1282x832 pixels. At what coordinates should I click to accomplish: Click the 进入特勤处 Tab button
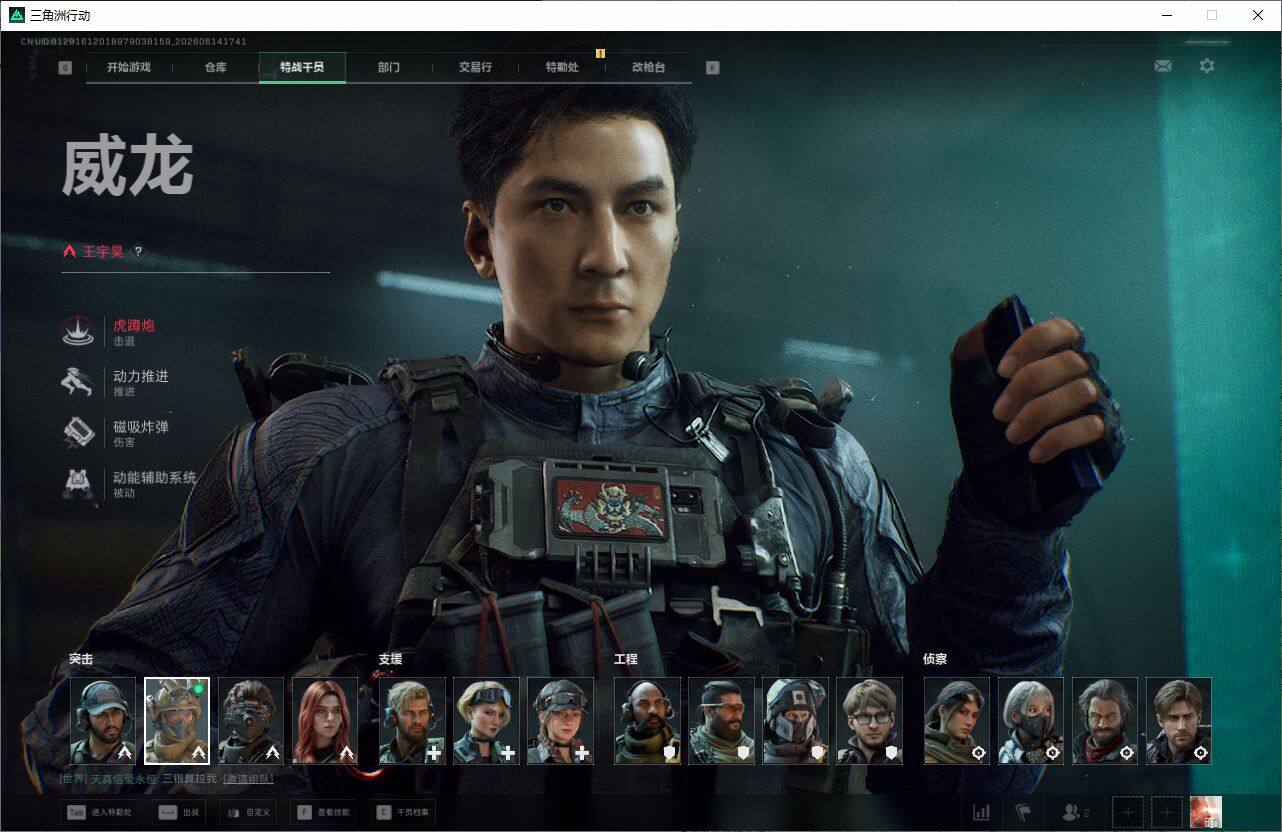(99, 812)
